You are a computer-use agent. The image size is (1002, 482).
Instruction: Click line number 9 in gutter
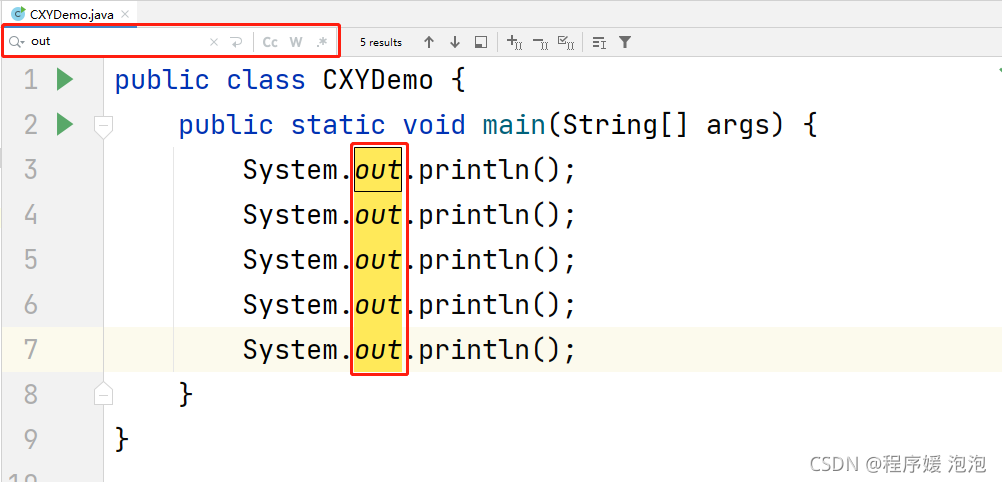[x=30, y=439]
